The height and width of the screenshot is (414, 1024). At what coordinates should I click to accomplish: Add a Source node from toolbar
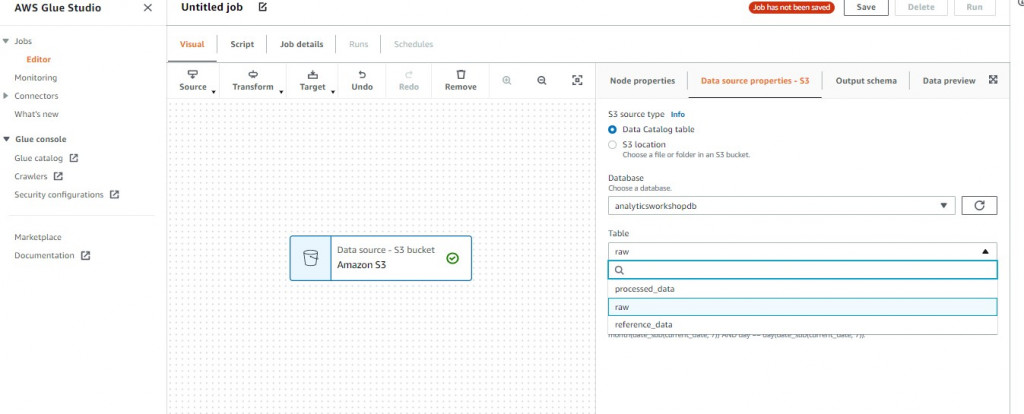193,80
